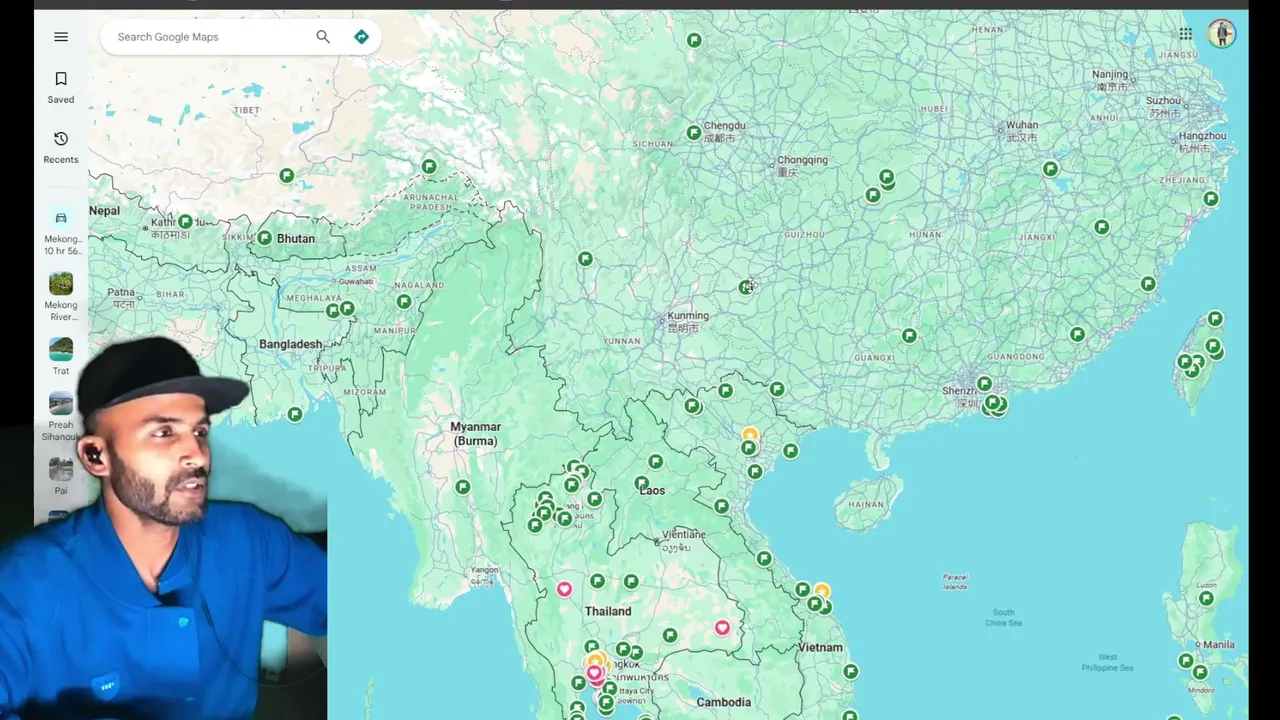Select the green flag pin in Bhutan
The height and width of the screenshot is (720, 1280).
coord(264,238)
